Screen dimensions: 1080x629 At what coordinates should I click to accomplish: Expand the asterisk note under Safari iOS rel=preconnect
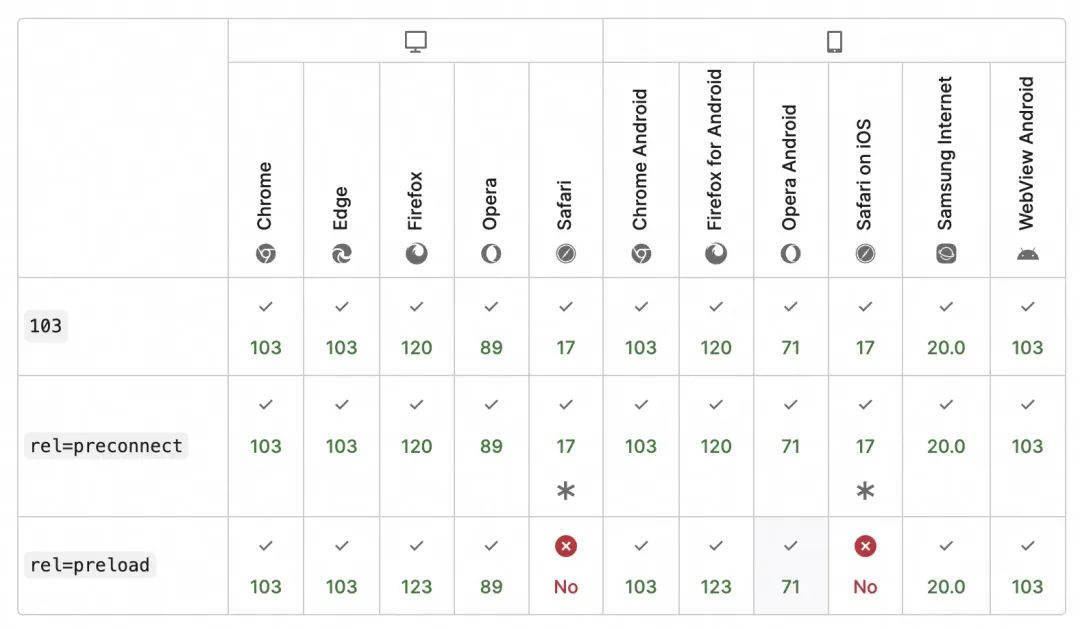(865, 491)
